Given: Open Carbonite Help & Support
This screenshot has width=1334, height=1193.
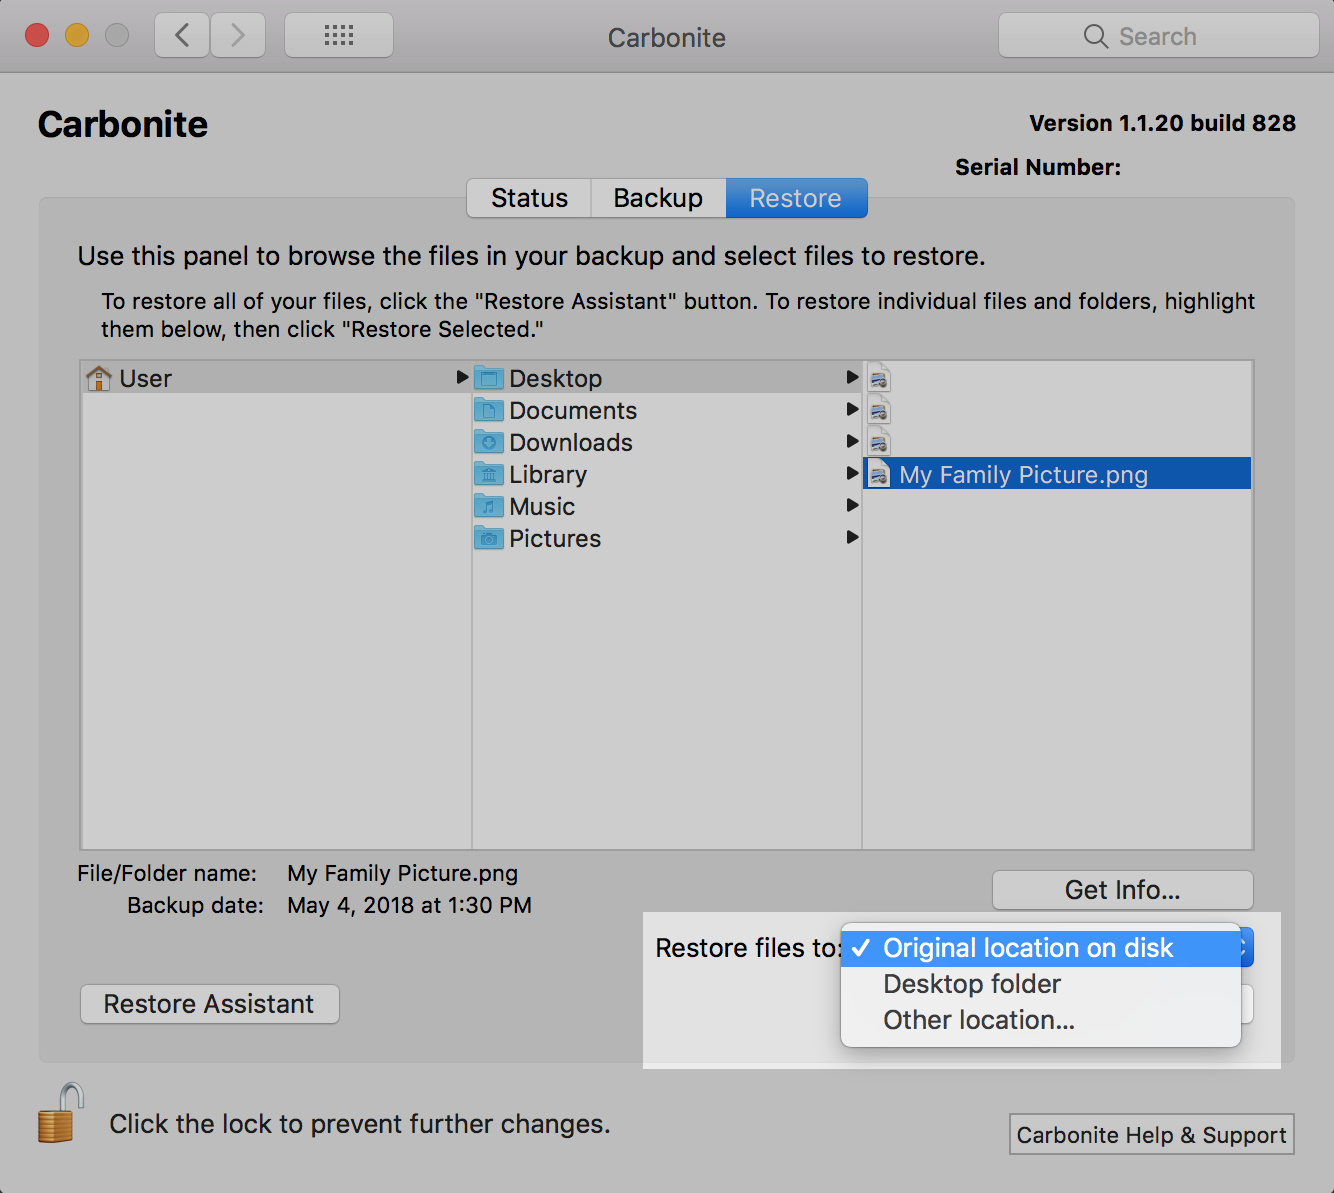Looking at the screenshot, I should point(1151,1134).
